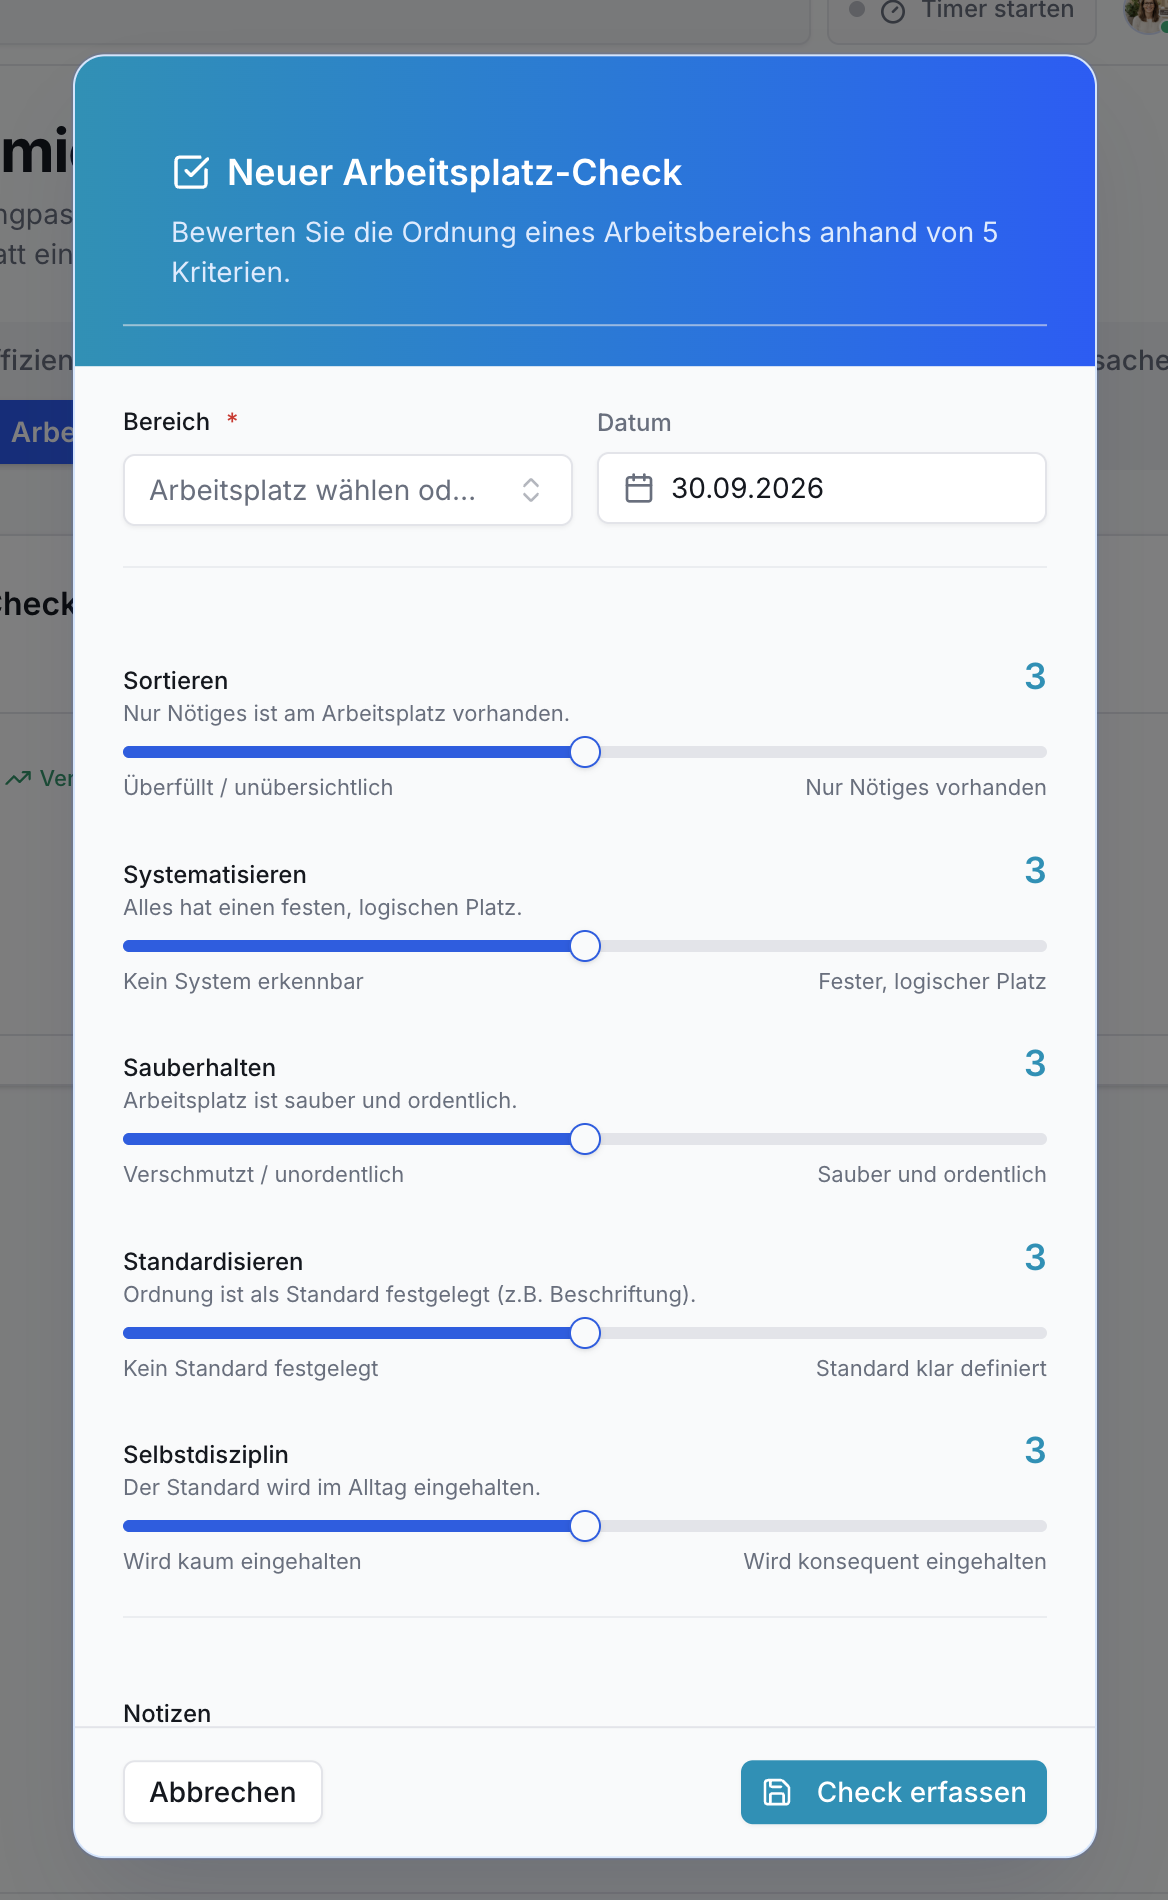Click the Notizen label
The image size is (1168, 1900).
(x=167, y=1714)
